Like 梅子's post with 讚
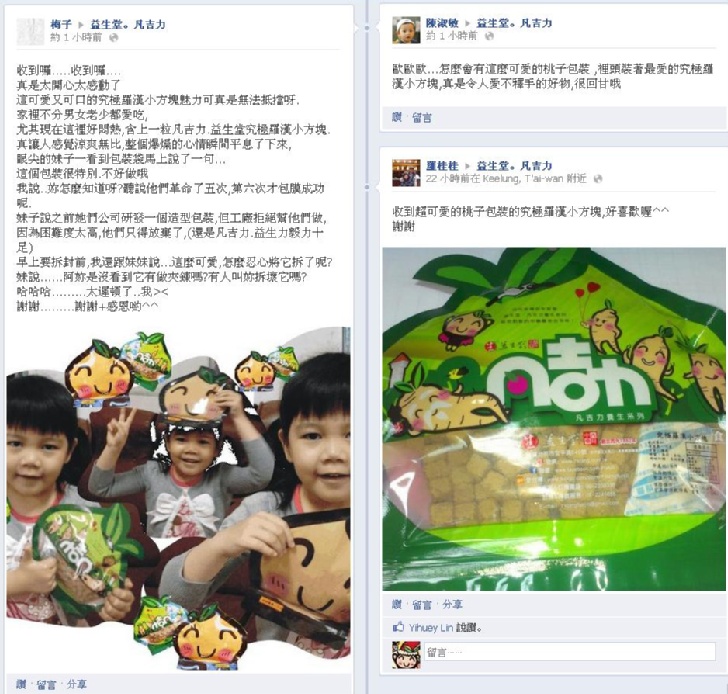Screen dimensions: 728x694 pyautogui.click(x=21, y=684)
